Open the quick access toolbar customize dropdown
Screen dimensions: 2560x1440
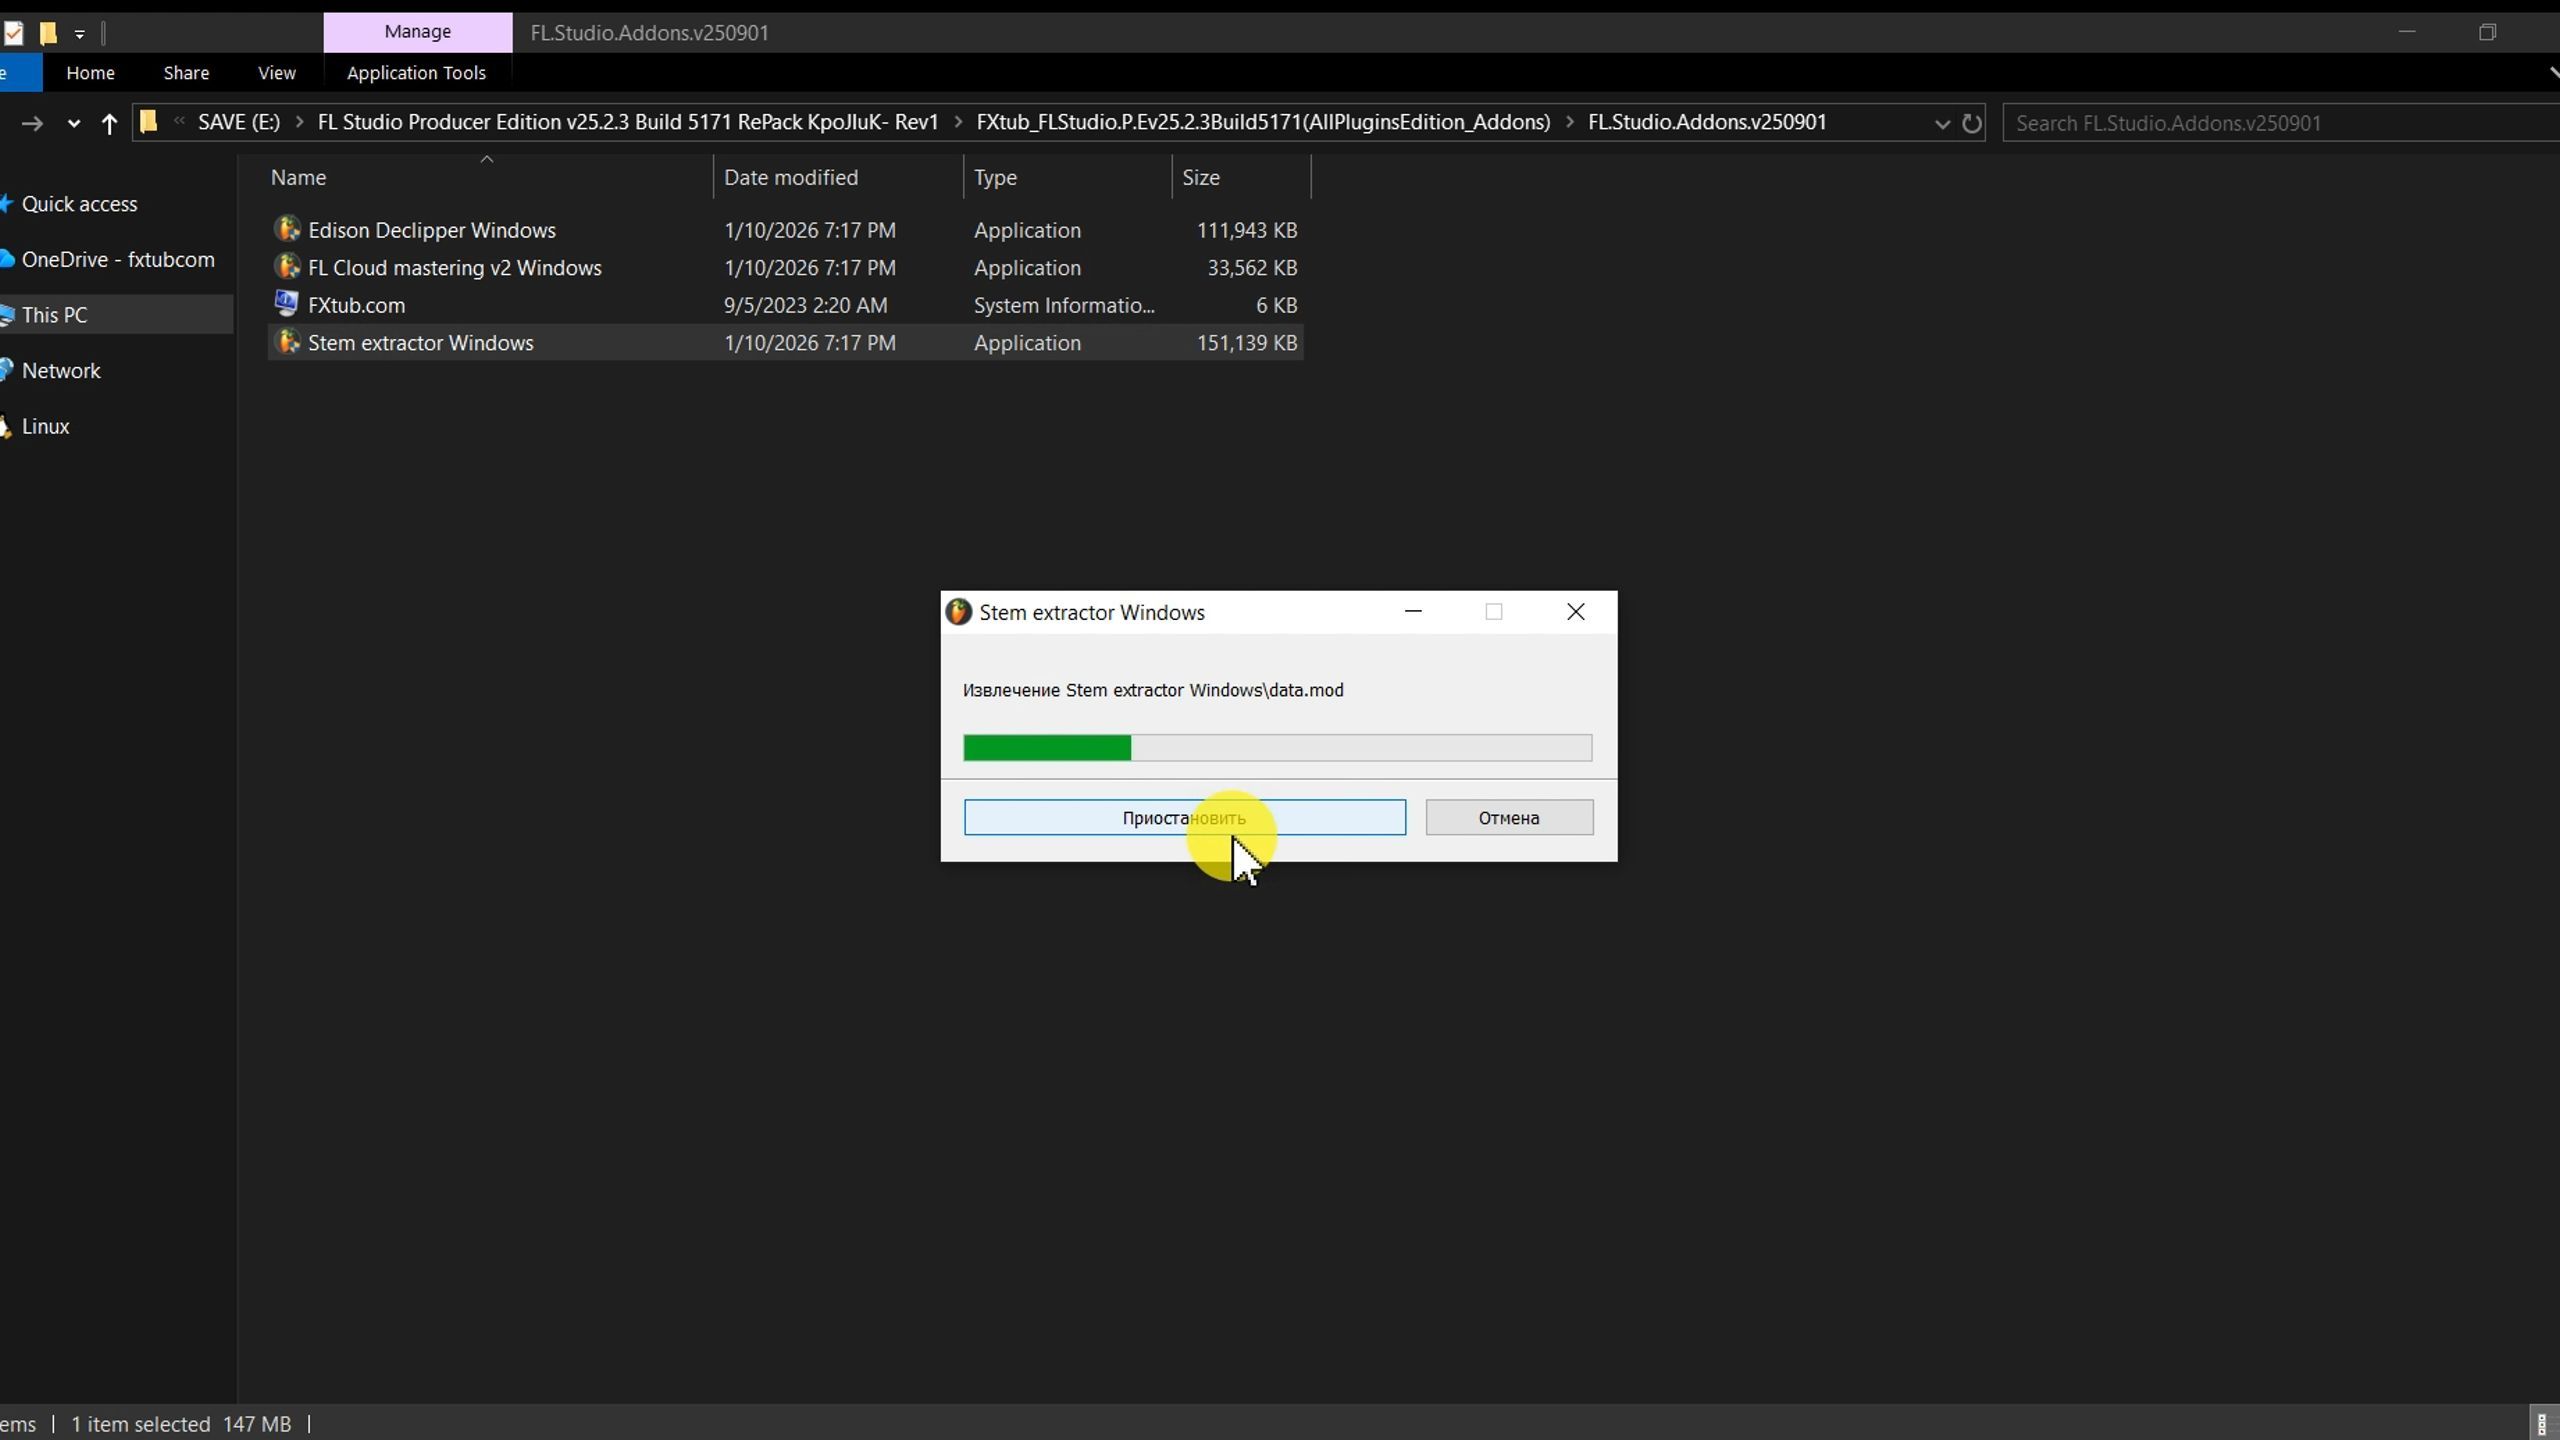tap(79, 33)
